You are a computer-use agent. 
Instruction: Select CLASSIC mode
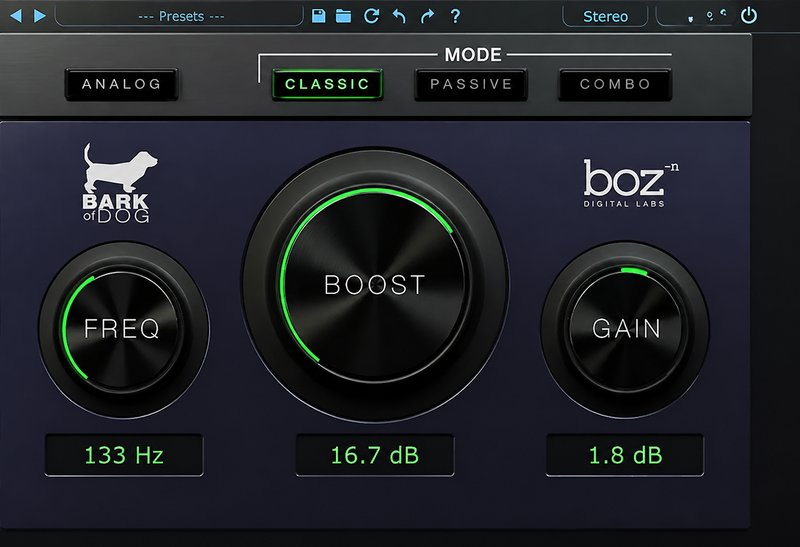click(327, 84)
